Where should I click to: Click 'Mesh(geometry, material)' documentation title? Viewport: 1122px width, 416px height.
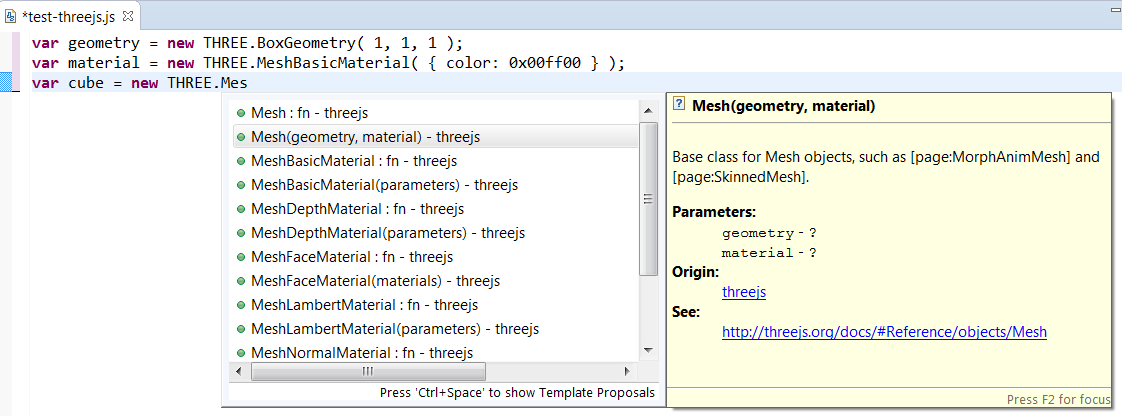pos(784,107)
